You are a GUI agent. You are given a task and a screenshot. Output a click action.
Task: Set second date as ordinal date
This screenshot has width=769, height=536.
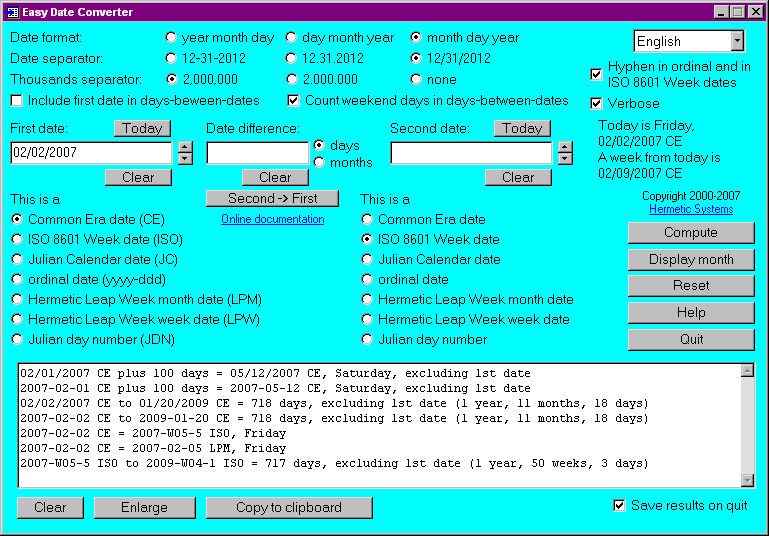(367, 280)
